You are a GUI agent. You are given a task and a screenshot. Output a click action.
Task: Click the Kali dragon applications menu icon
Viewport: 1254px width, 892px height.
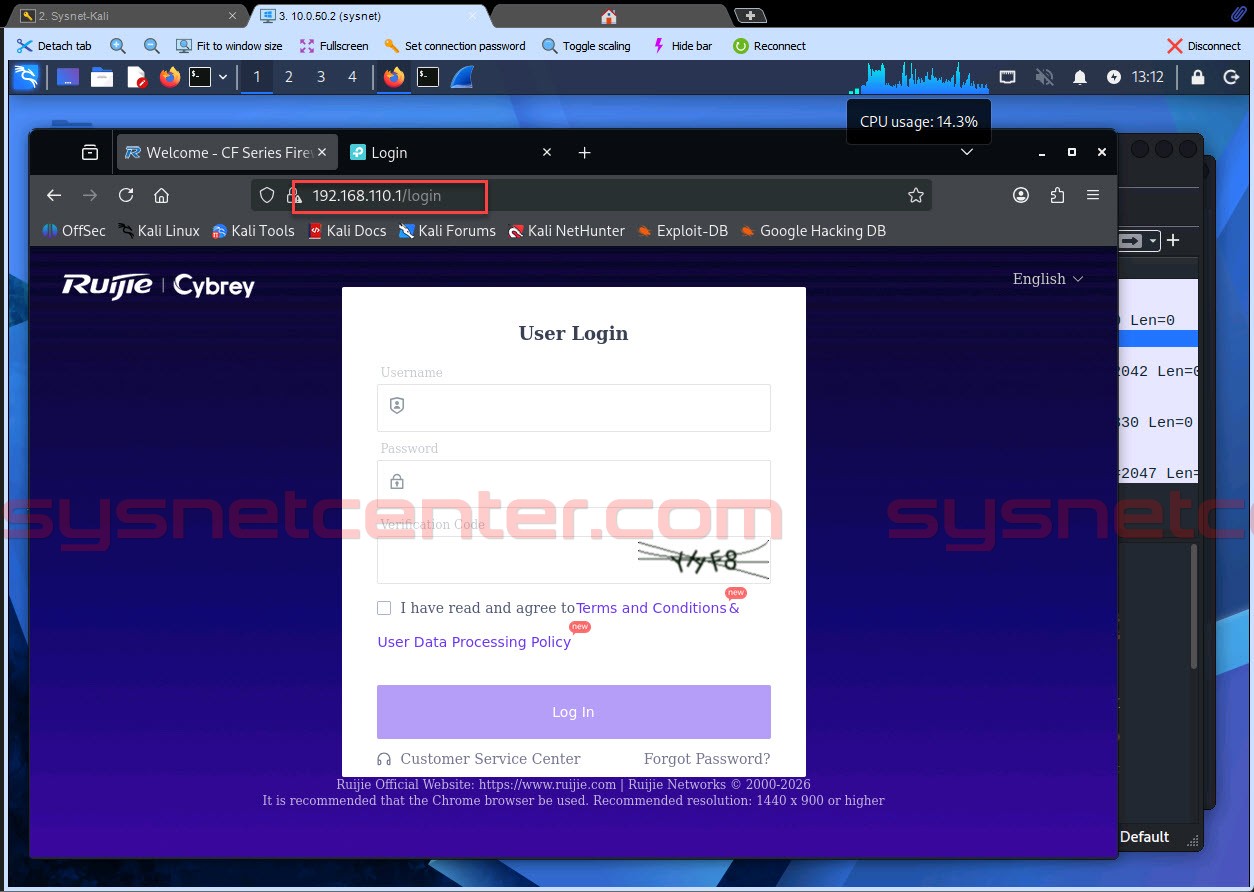26,77
